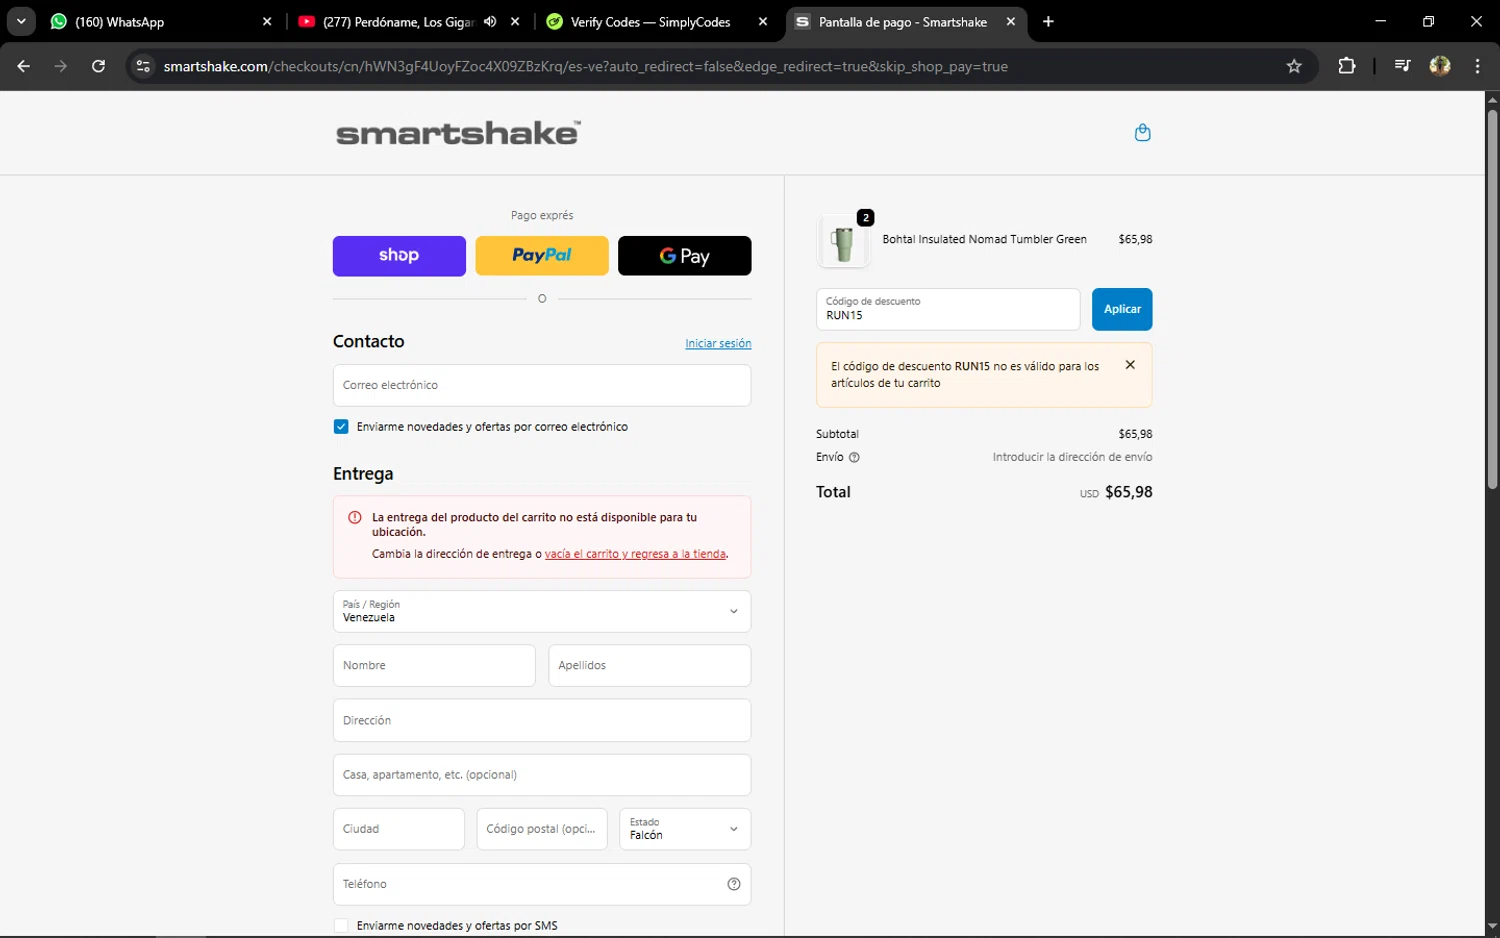Pay with PayPal express button
This screenshot has height=938, width=1500.
point(542,256)
